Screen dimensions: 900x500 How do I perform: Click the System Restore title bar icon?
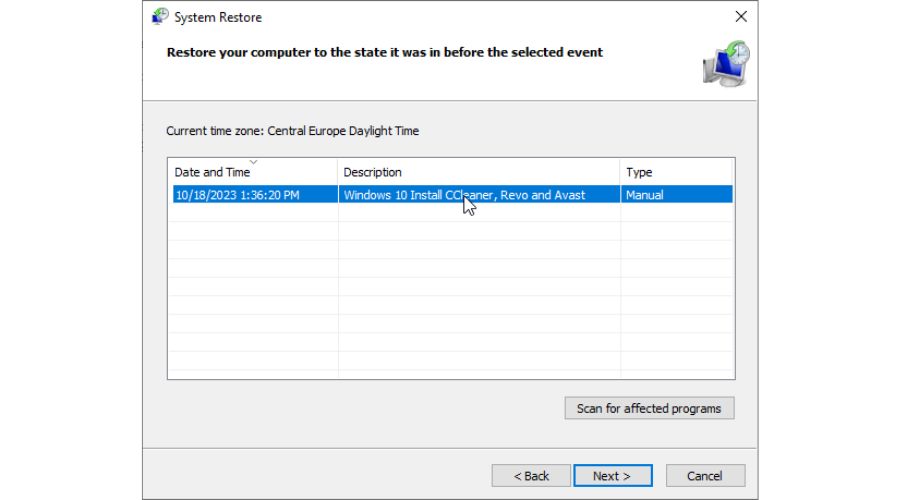[x=160, y=17]
